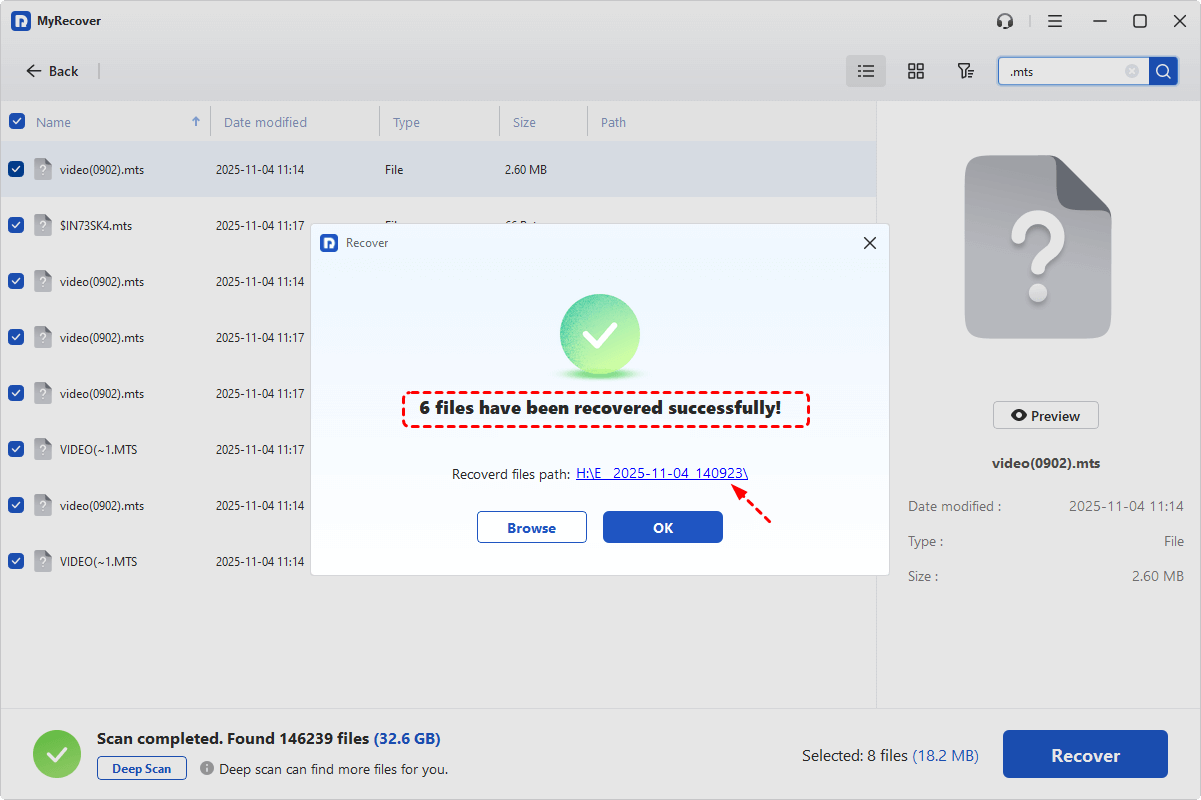Image resolution: width=1201 pixels, height=800 pixels.
Task: Close the Recover dialog
Action: click(869, 243)
